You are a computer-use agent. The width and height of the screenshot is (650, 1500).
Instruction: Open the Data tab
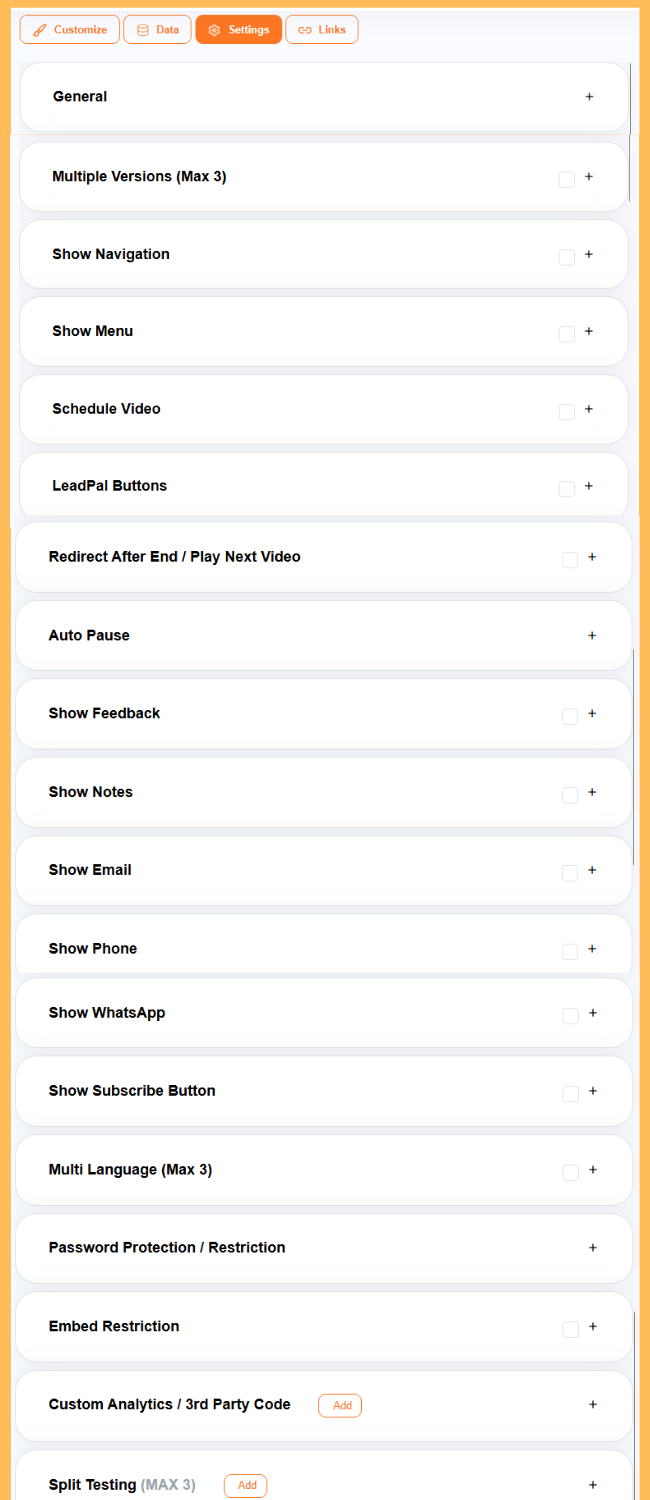(157, 30)
